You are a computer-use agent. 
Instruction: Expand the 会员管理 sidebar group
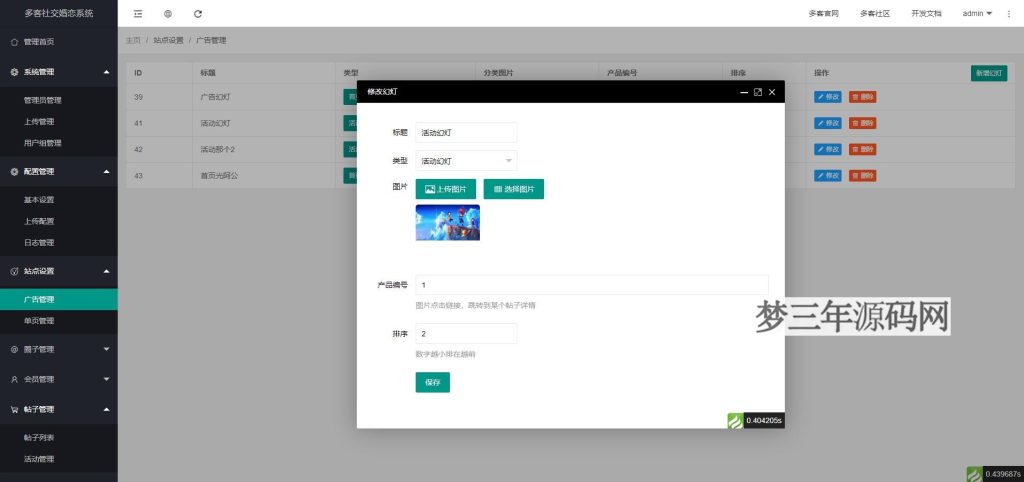coord(59,379)
